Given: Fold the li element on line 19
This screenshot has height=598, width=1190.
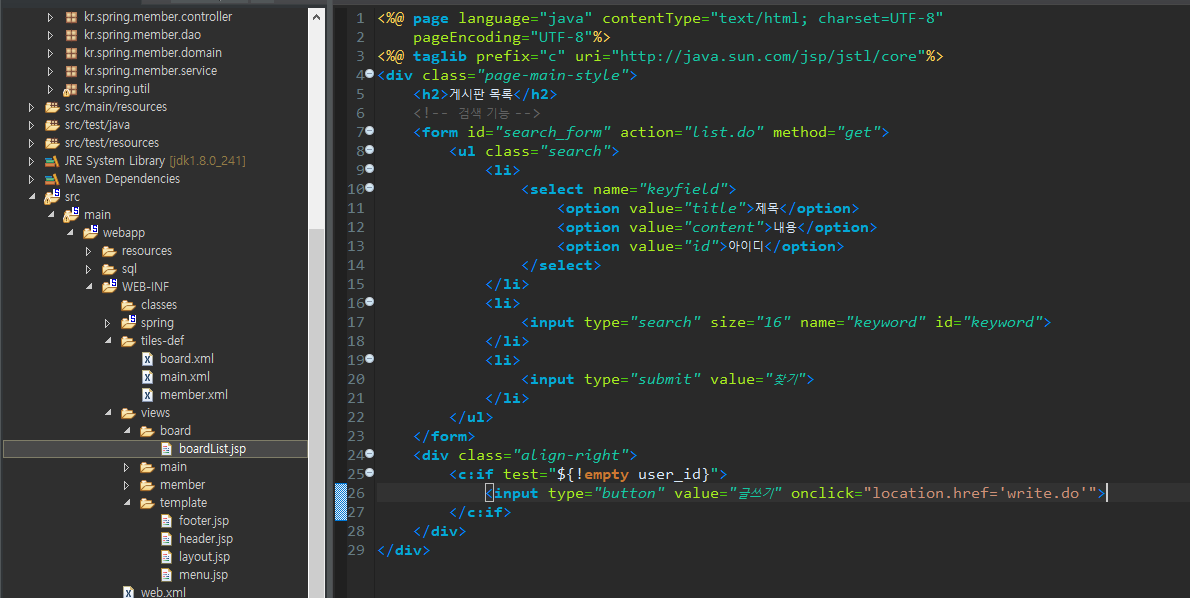Looking at the screenshot, I should pyautogui.click(x=370, y=358).
